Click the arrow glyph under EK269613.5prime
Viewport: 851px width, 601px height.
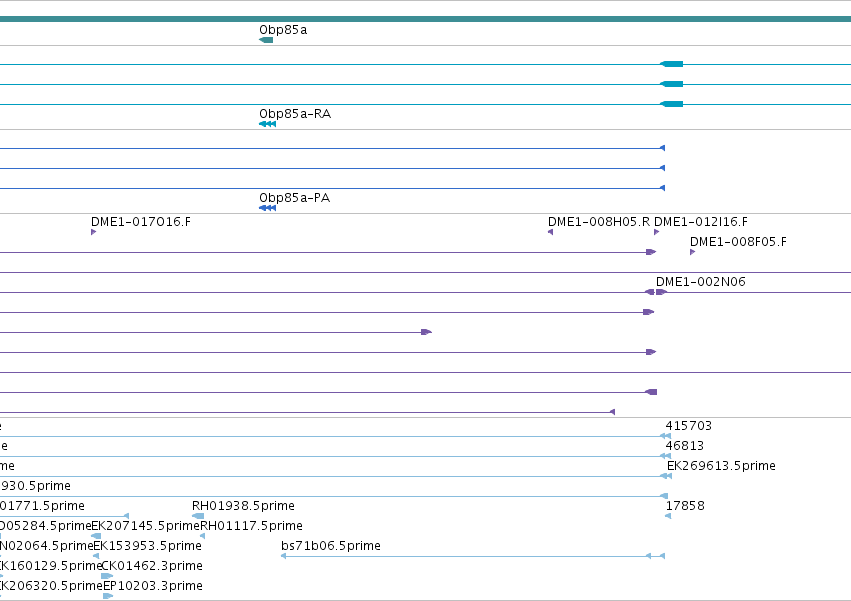pyautogui.click(x=666, y=476)
